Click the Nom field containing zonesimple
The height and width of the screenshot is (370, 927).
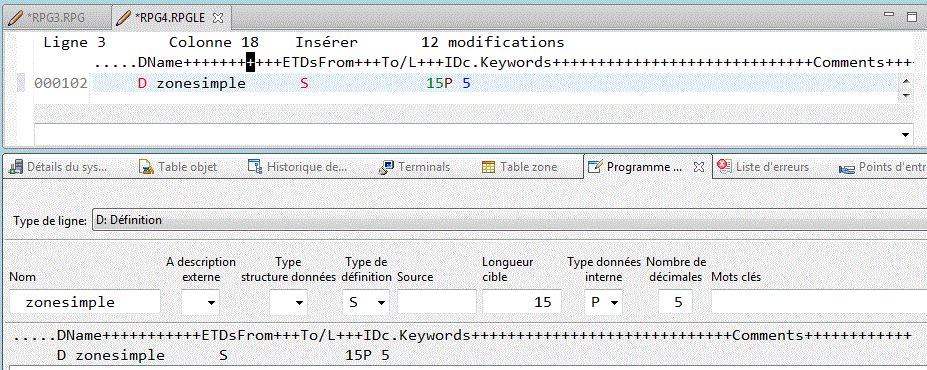pos(85,302)
